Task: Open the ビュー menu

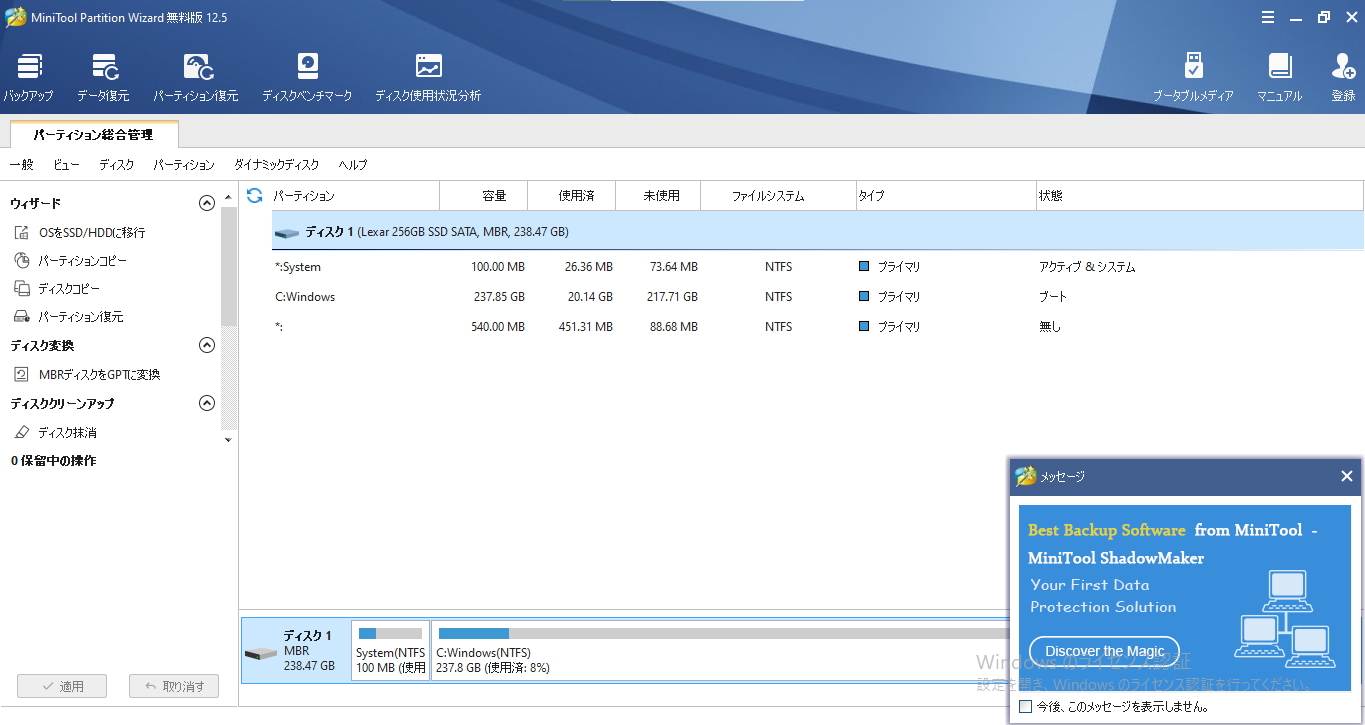Action: [67, 165]
